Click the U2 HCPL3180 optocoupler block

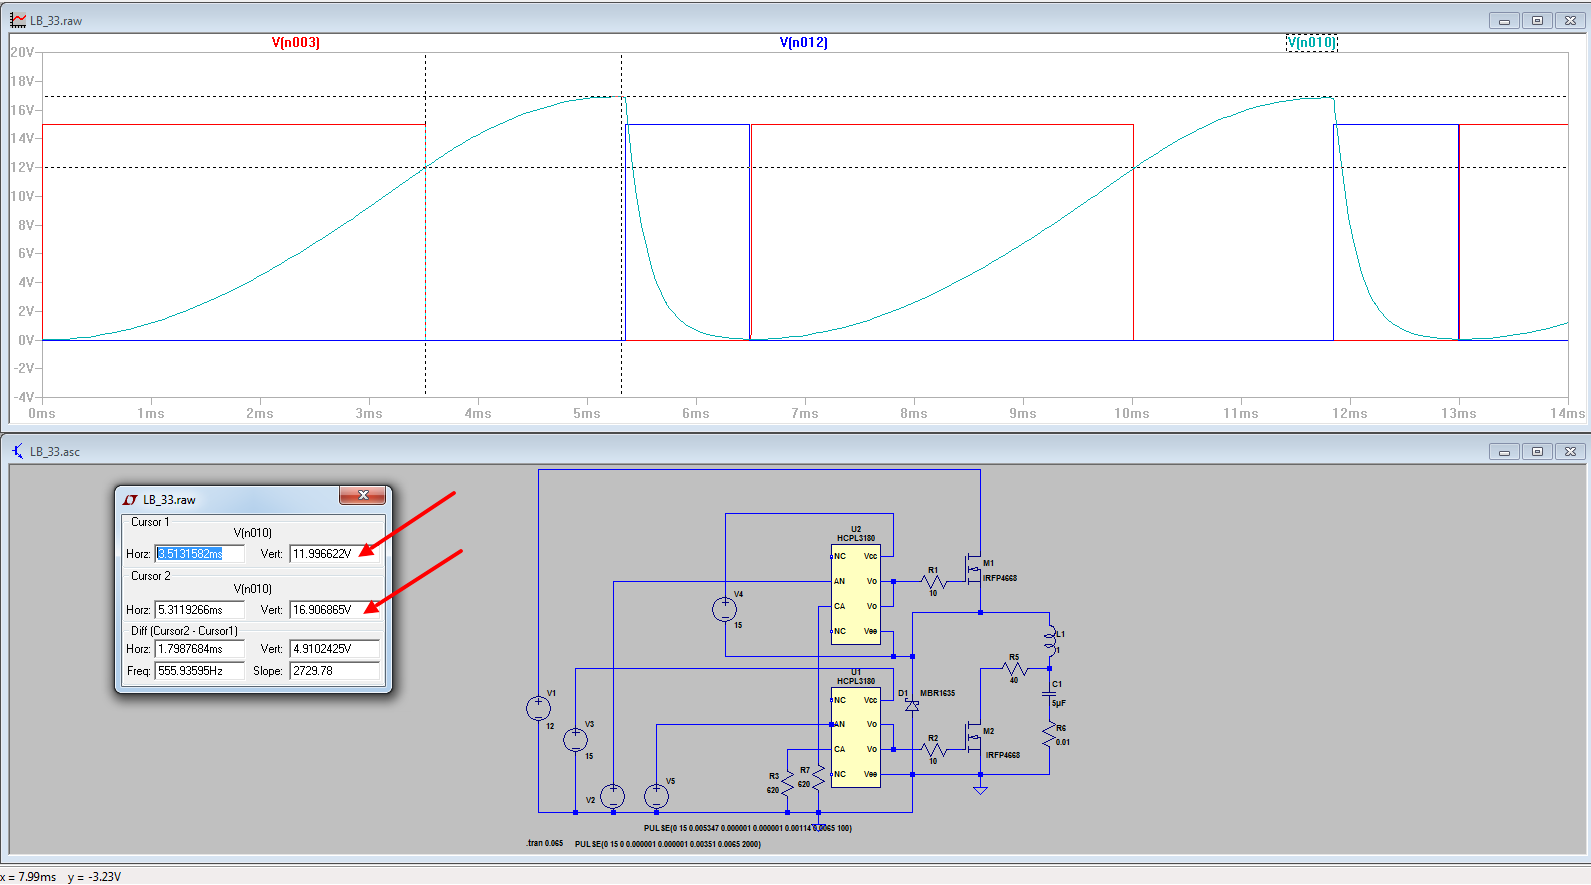tap(855, 594)
